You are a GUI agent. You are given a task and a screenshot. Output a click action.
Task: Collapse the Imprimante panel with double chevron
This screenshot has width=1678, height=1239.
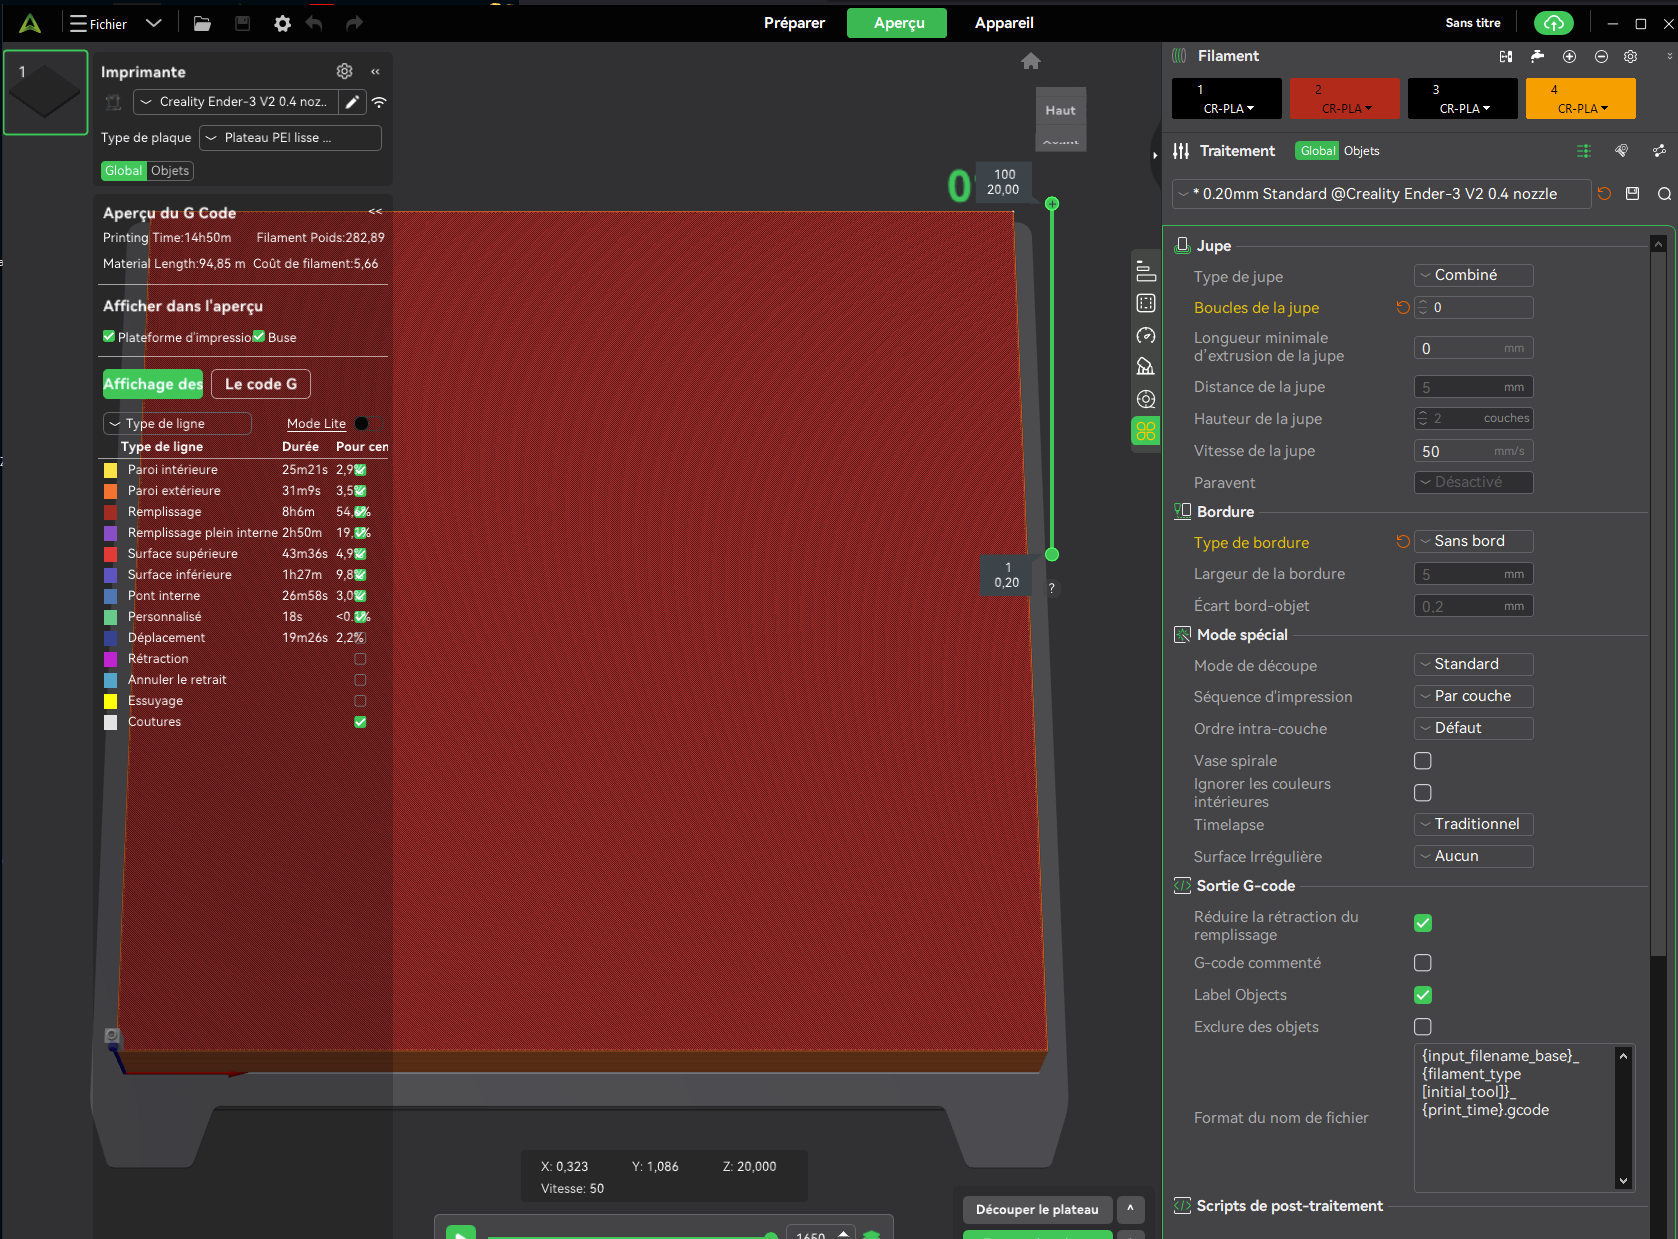375,71
